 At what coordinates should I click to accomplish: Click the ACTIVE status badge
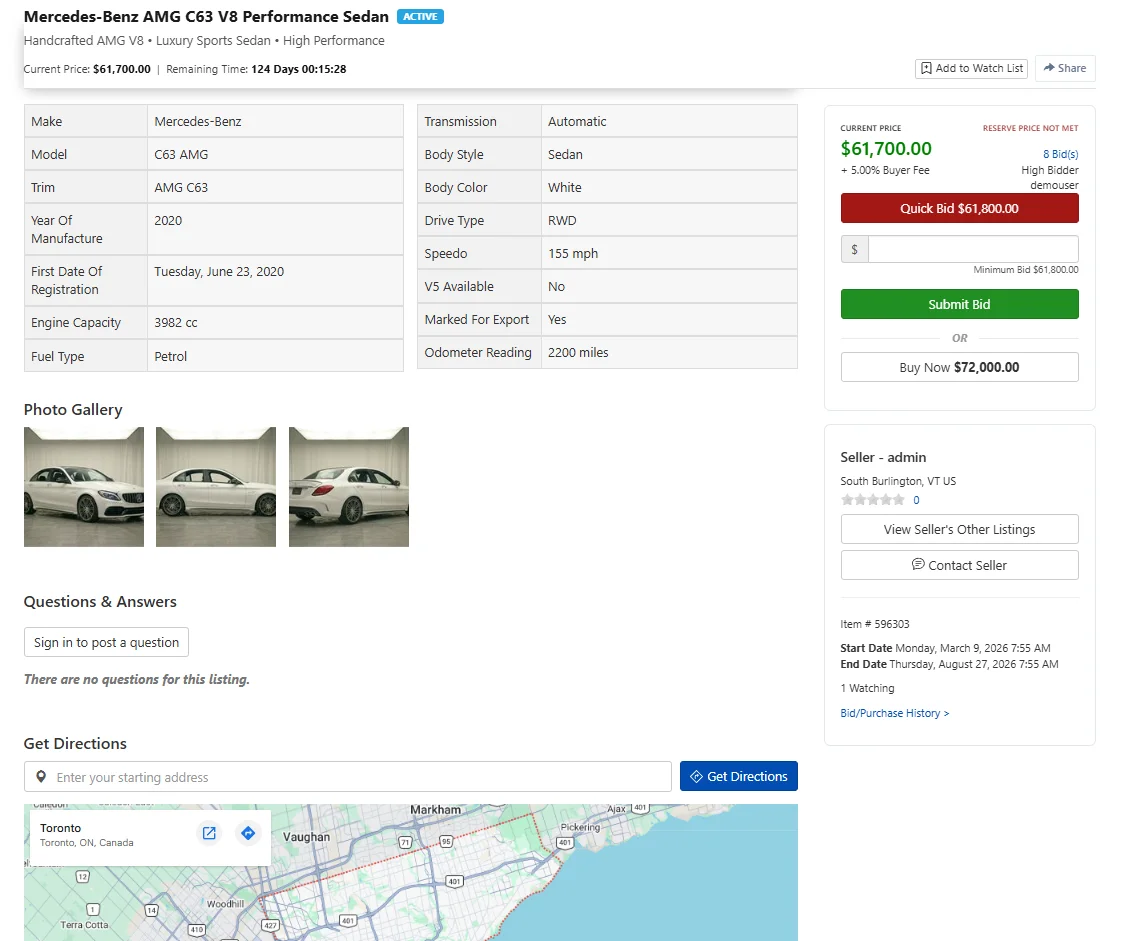420,16
